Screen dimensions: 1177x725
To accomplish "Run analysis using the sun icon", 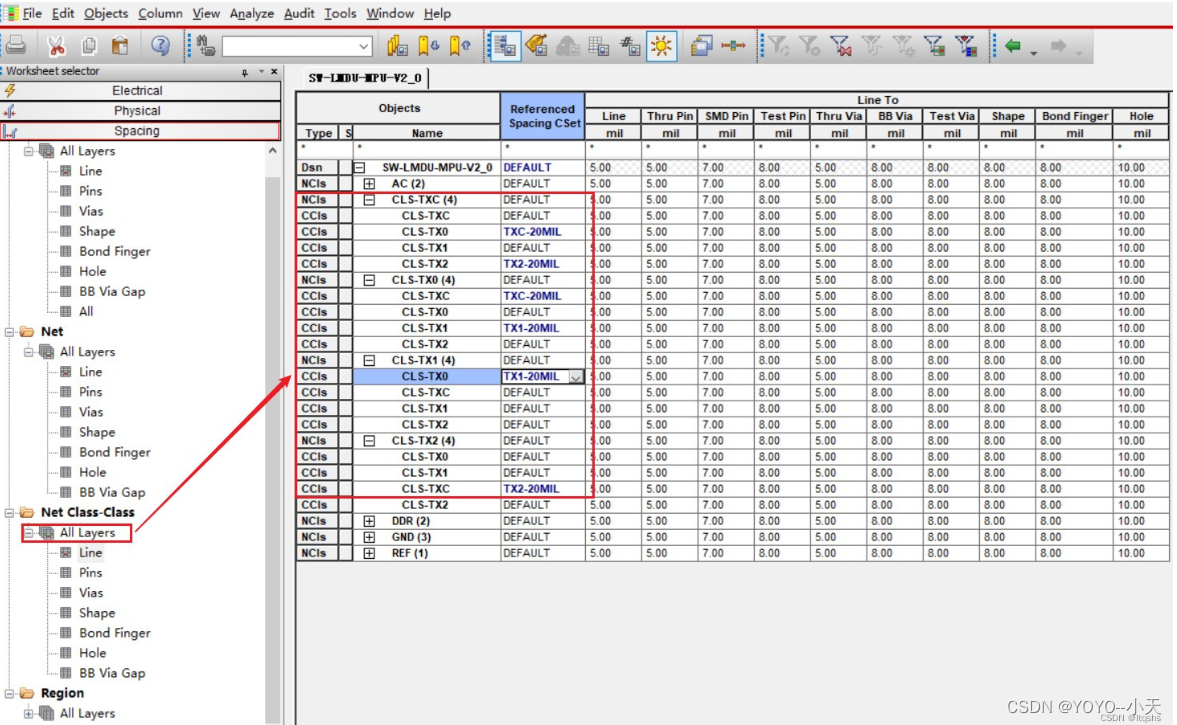I will click(660, 45).
